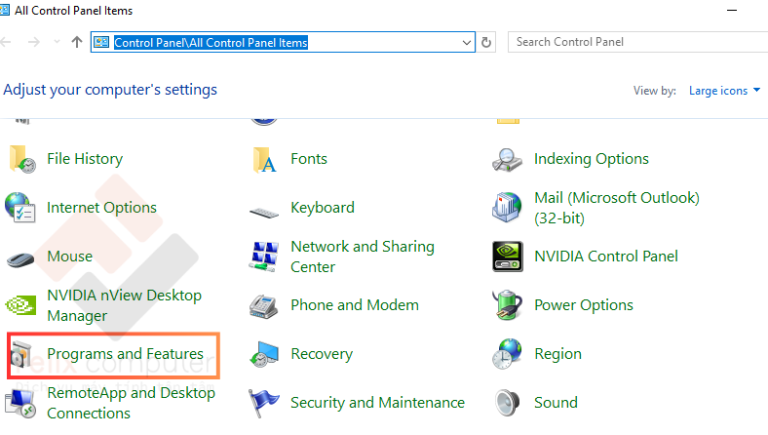Screen dimensions: 768x435
Task: Click the Internet Options globe icon
Action: point(20,208)
